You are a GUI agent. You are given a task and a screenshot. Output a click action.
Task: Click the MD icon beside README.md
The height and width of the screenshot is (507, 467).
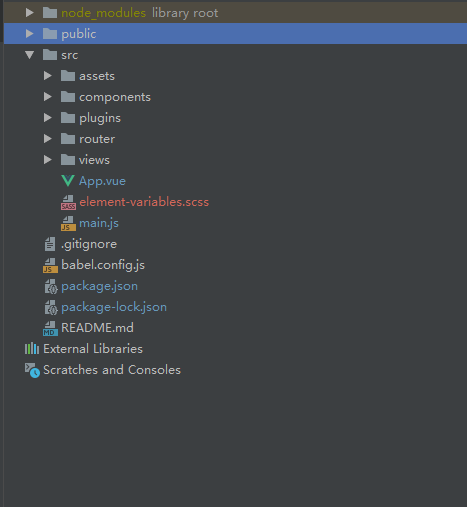pyautogui.click(x=50, y=328)
